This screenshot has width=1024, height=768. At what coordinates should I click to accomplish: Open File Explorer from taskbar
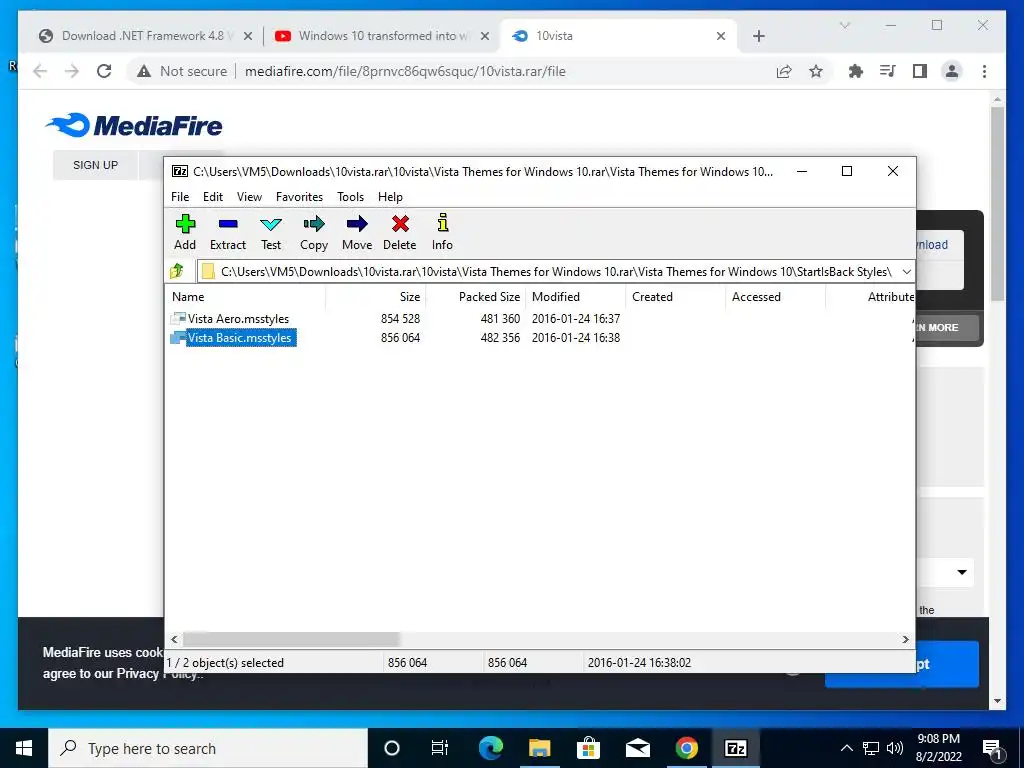539,748
